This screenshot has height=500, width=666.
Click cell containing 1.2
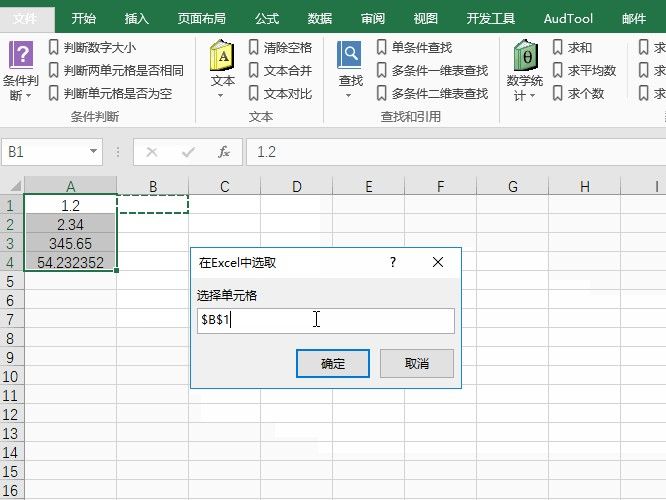[71, 205]
